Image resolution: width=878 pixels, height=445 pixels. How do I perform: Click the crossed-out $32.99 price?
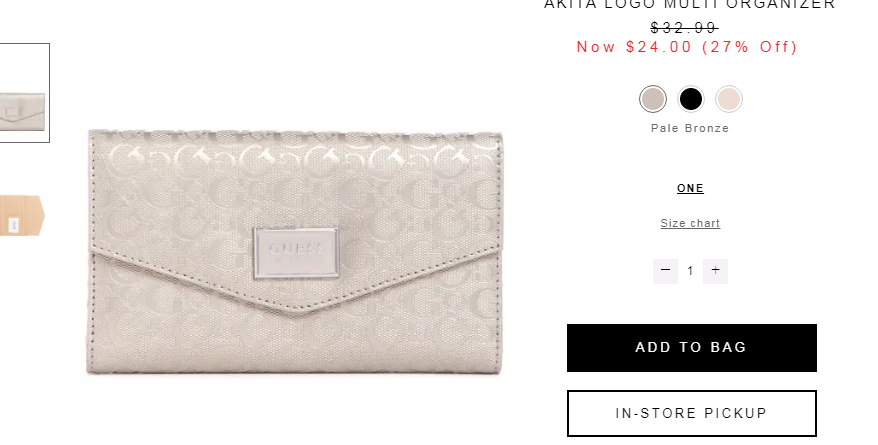684,27
